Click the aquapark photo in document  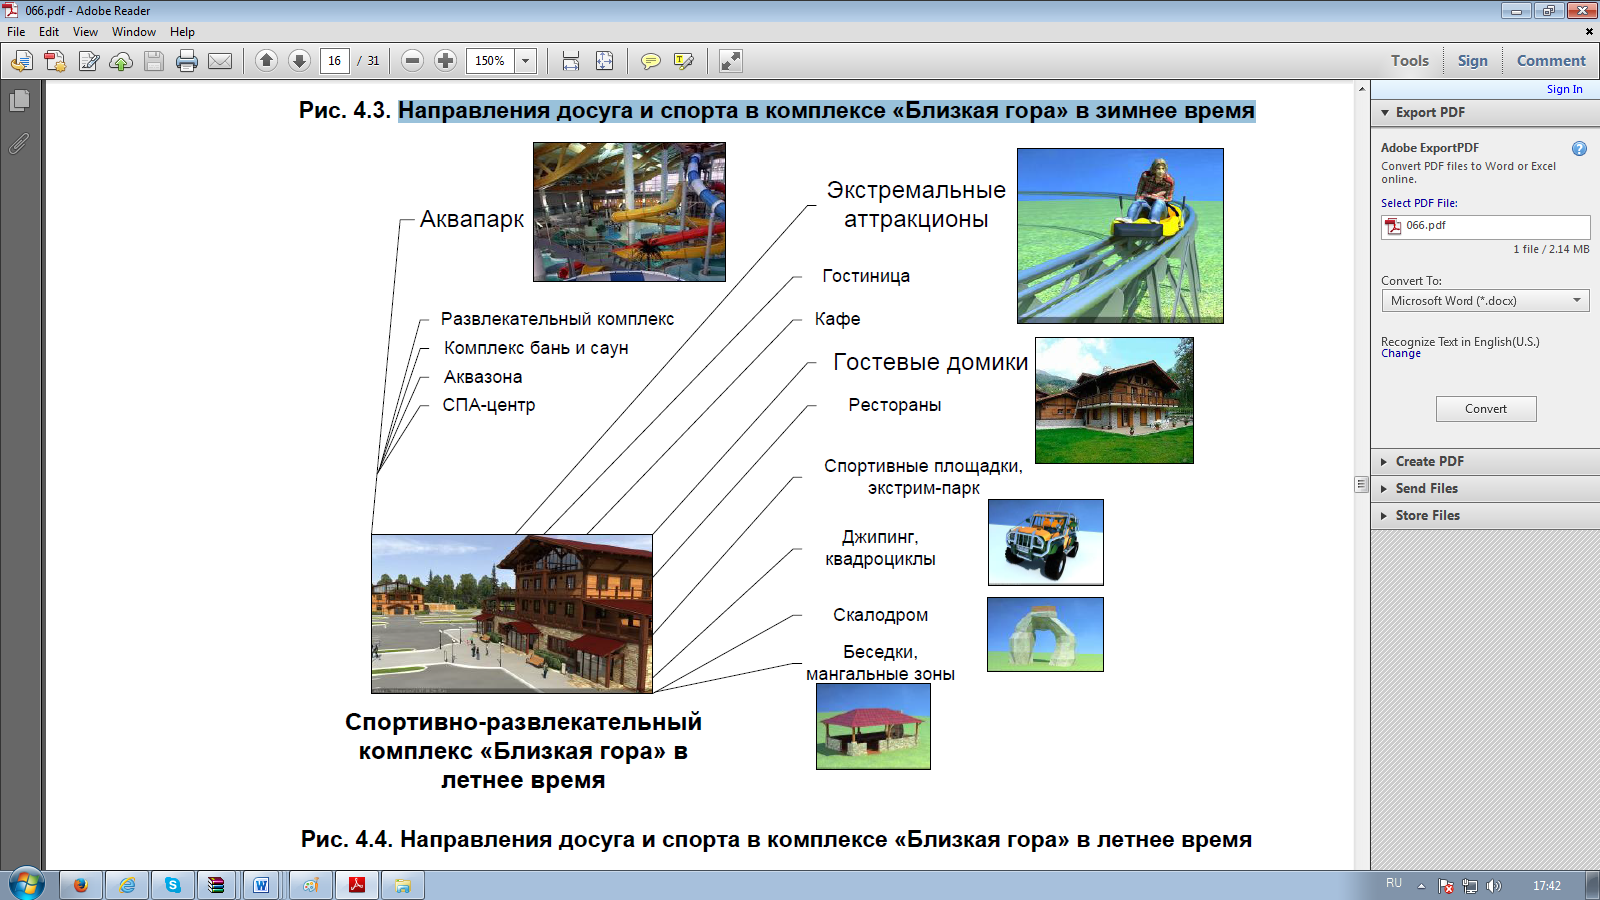tap(629, 212)
